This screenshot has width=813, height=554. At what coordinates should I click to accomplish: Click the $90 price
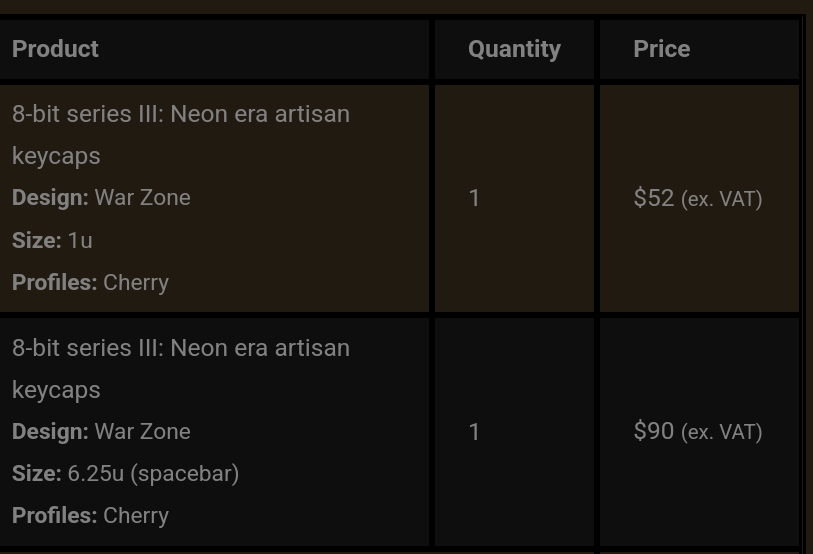pyautogui.click(x=654, y=431)
